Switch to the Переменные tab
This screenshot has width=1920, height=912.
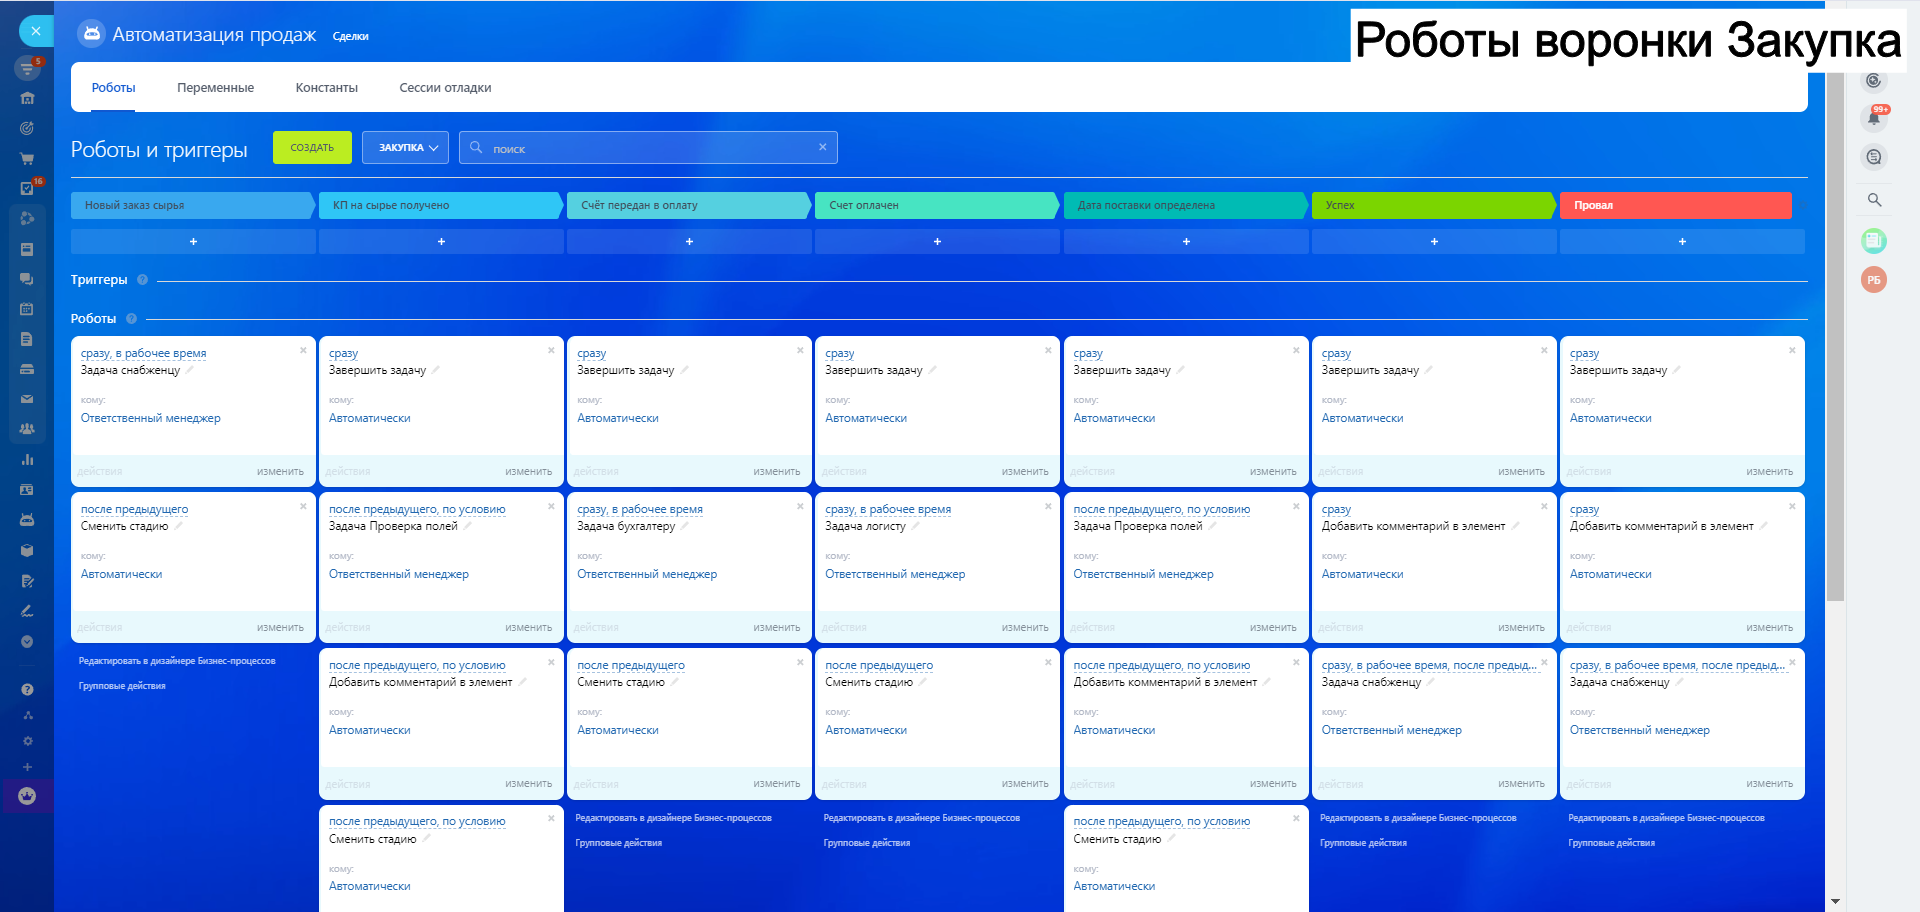click(215, 88)
